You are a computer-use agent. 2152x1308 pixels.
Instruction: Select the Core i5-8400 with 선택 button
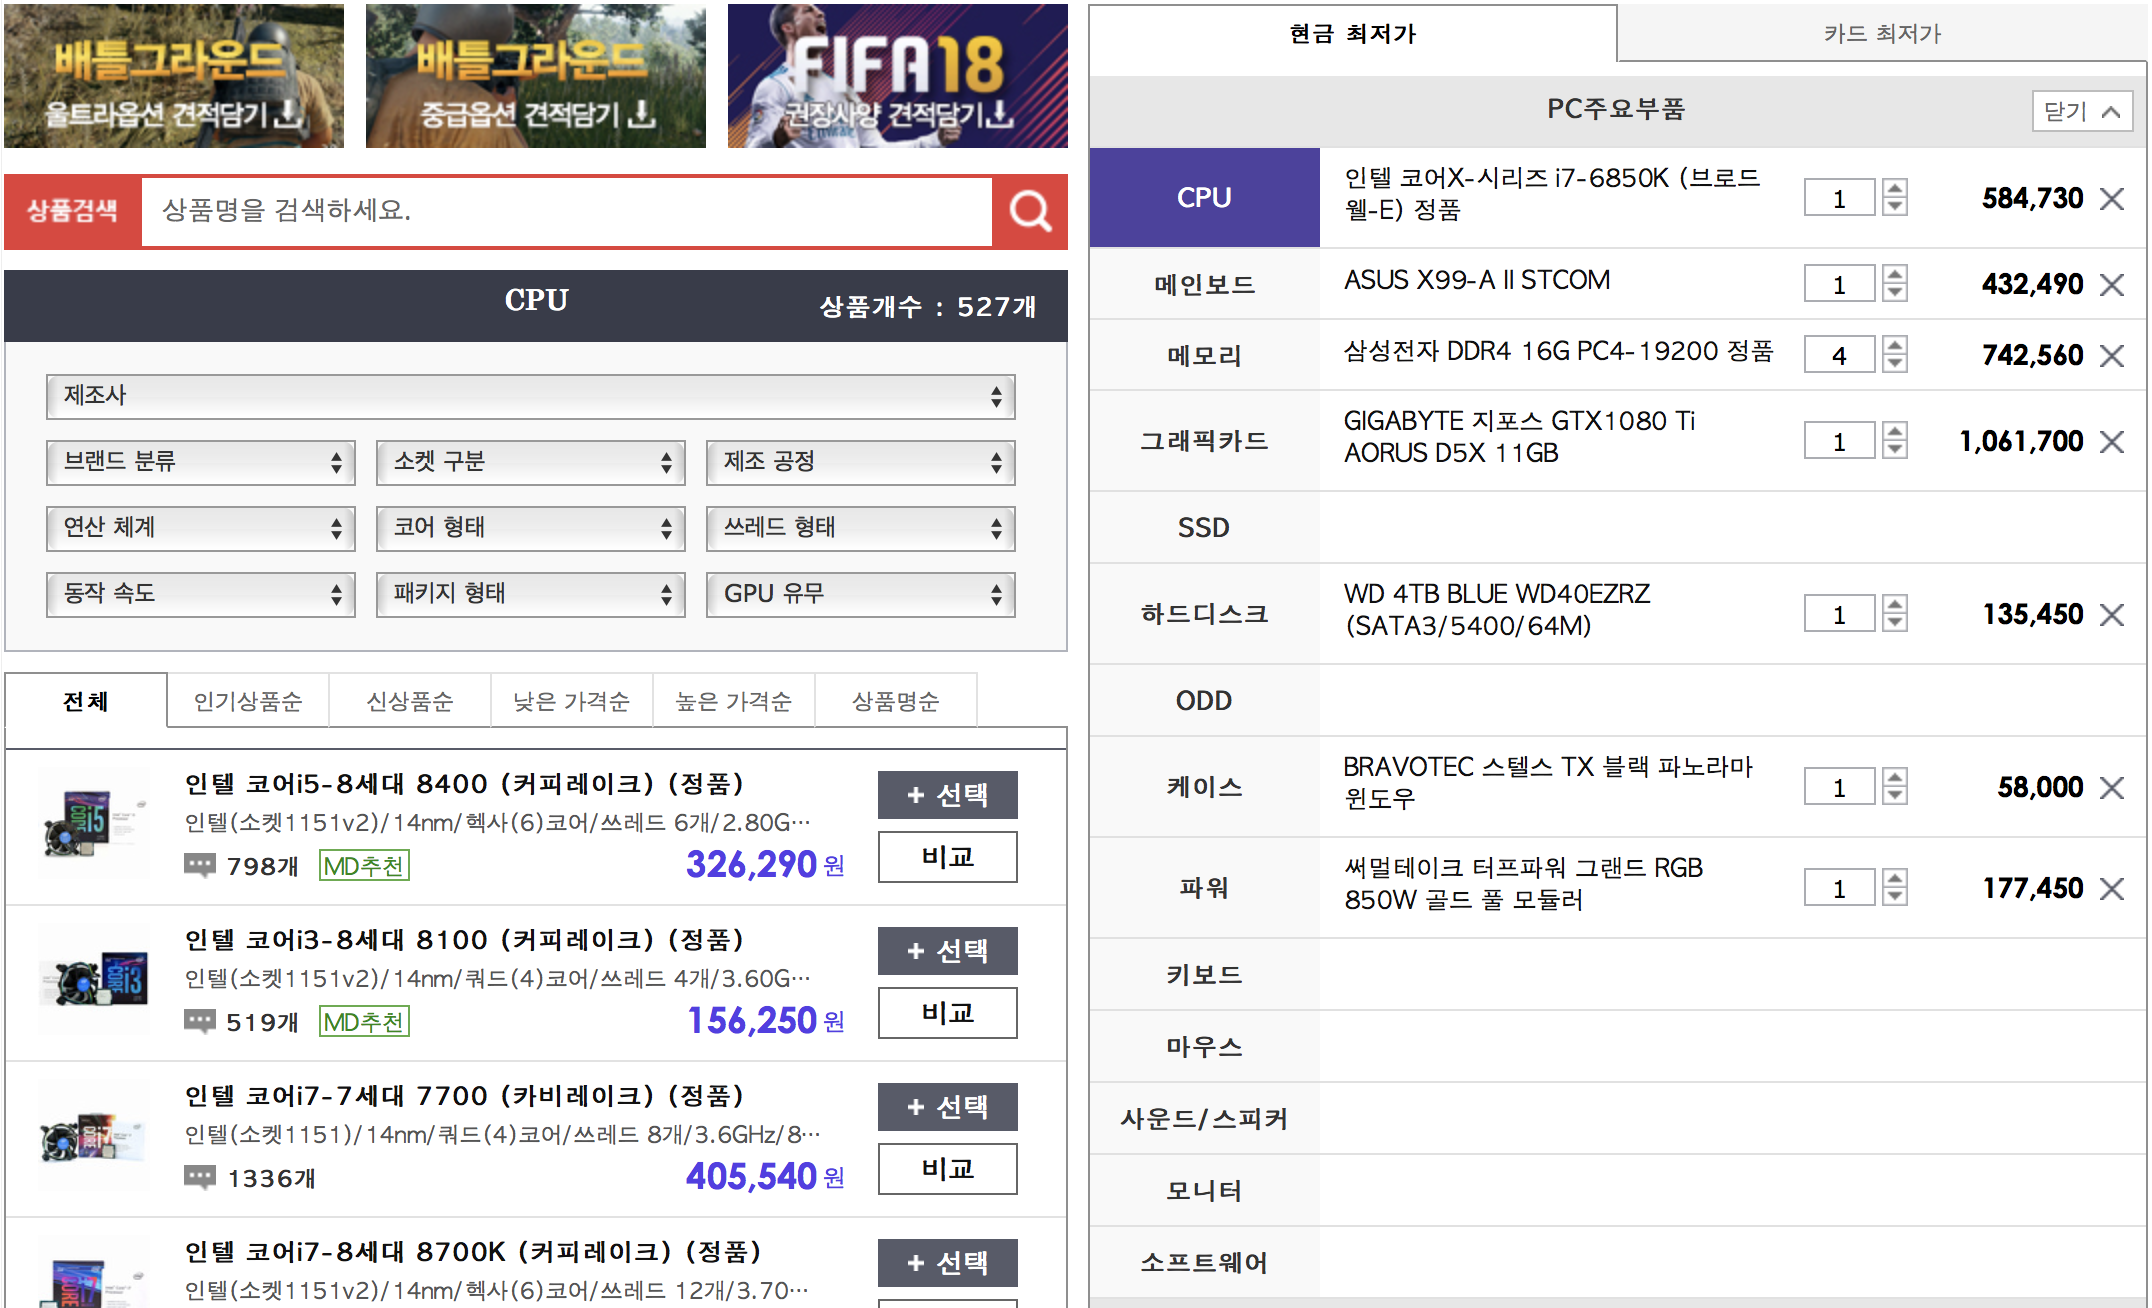[948, 795]
